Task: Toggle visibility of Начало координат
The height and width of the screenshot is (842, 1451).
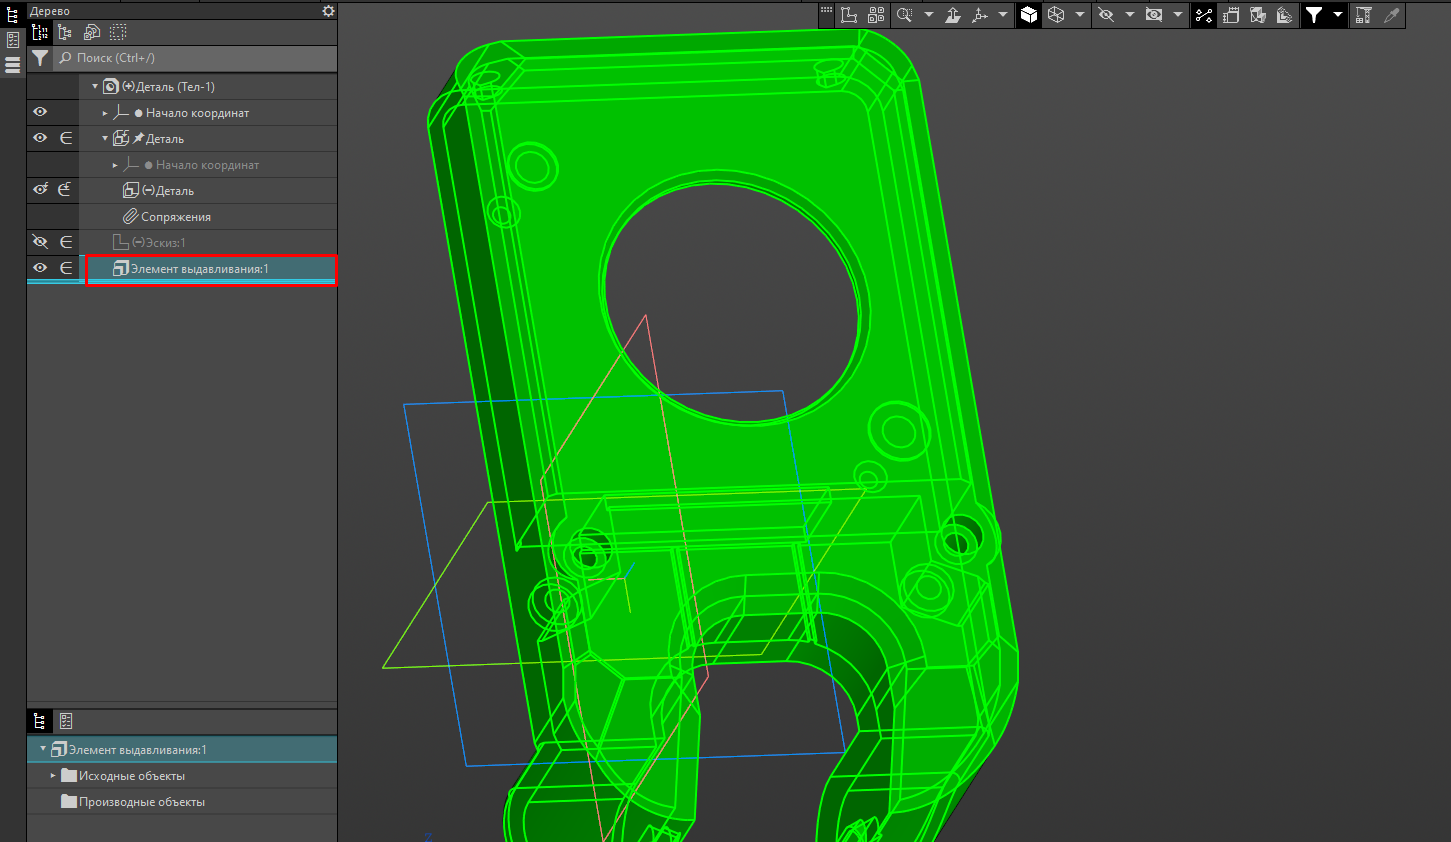Action: (x=40, y=112)
